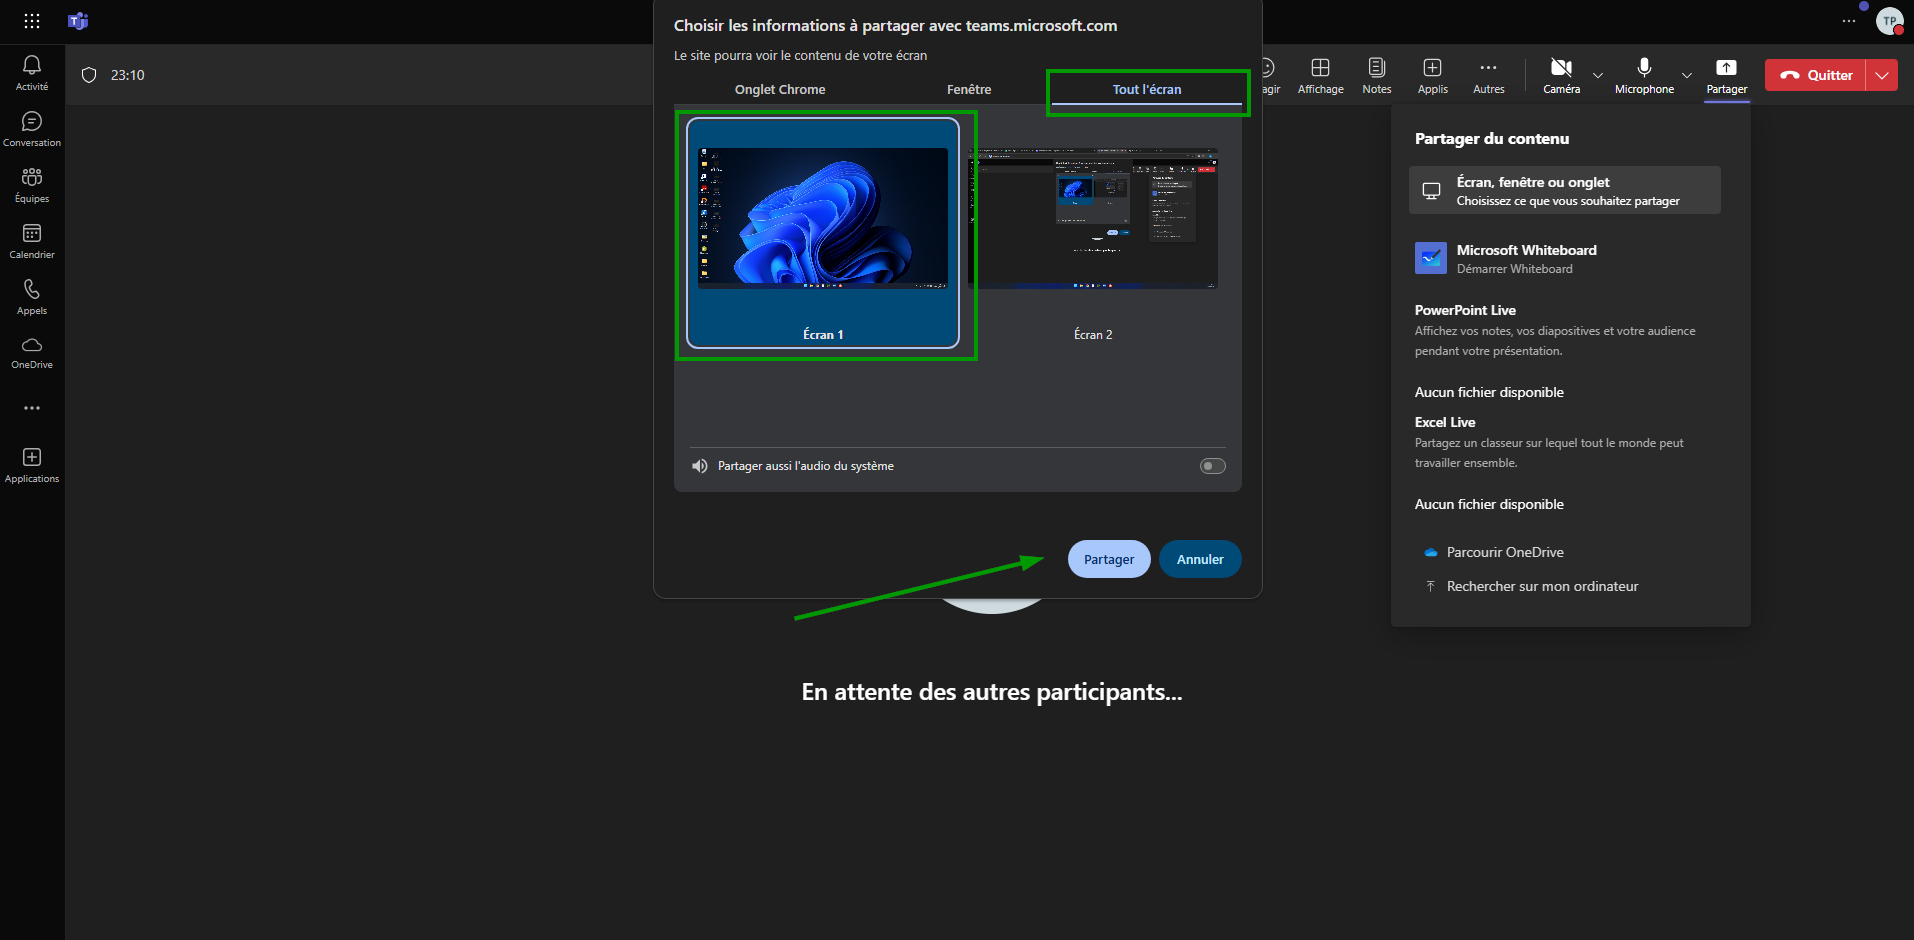Switch to the Onglet Chrome tab
The image size is (1914, 940).
pyautogui.click(x=780, y=89)
